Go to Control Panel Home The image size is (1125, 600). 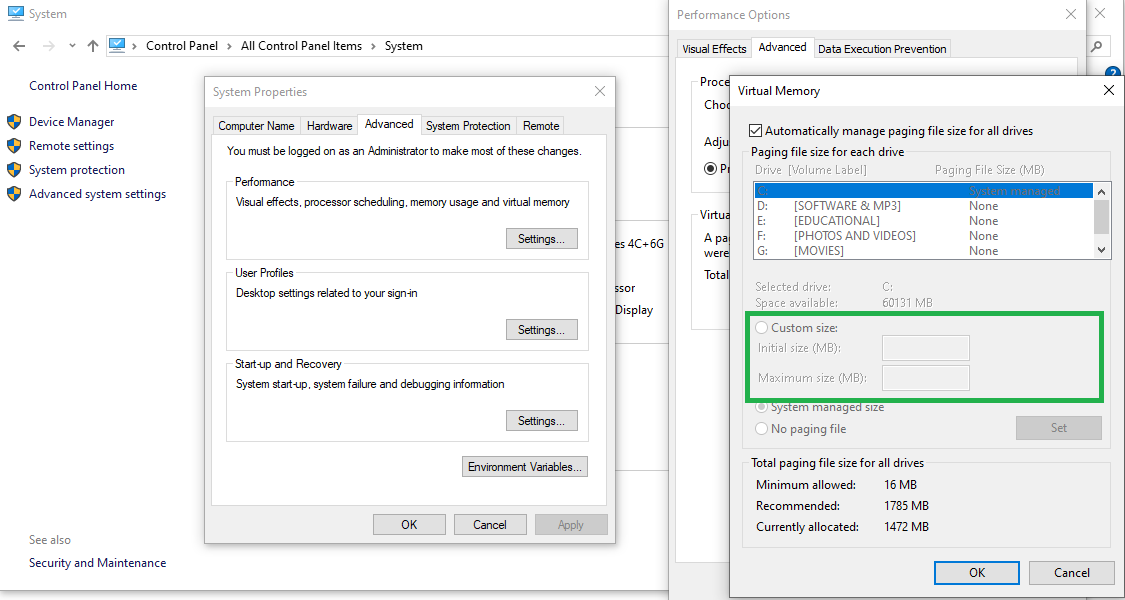(83, 85)
